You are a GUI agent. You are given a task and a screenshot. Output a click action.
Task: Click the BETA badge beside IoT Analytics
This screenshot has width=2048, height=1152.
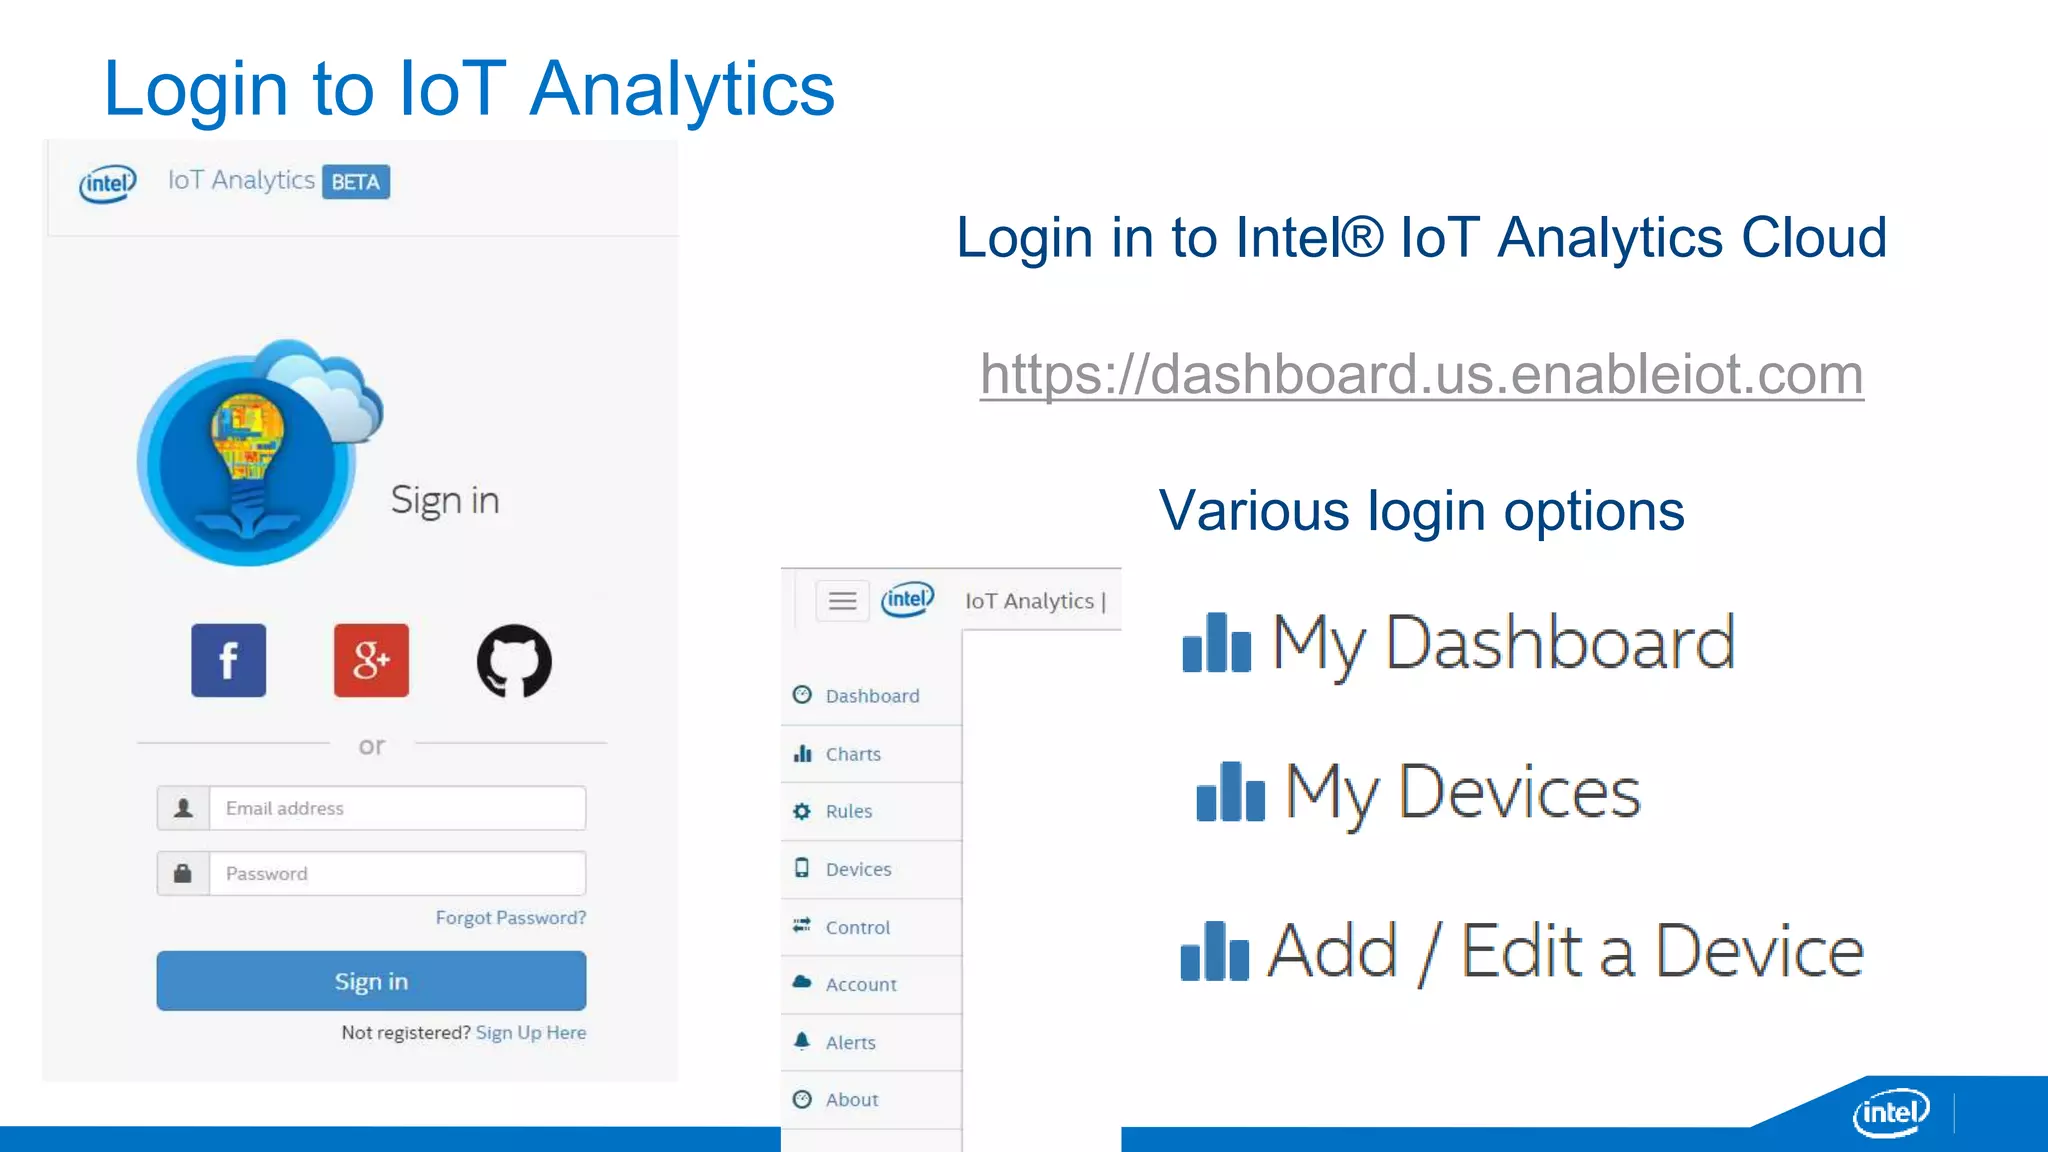point(356,182)
